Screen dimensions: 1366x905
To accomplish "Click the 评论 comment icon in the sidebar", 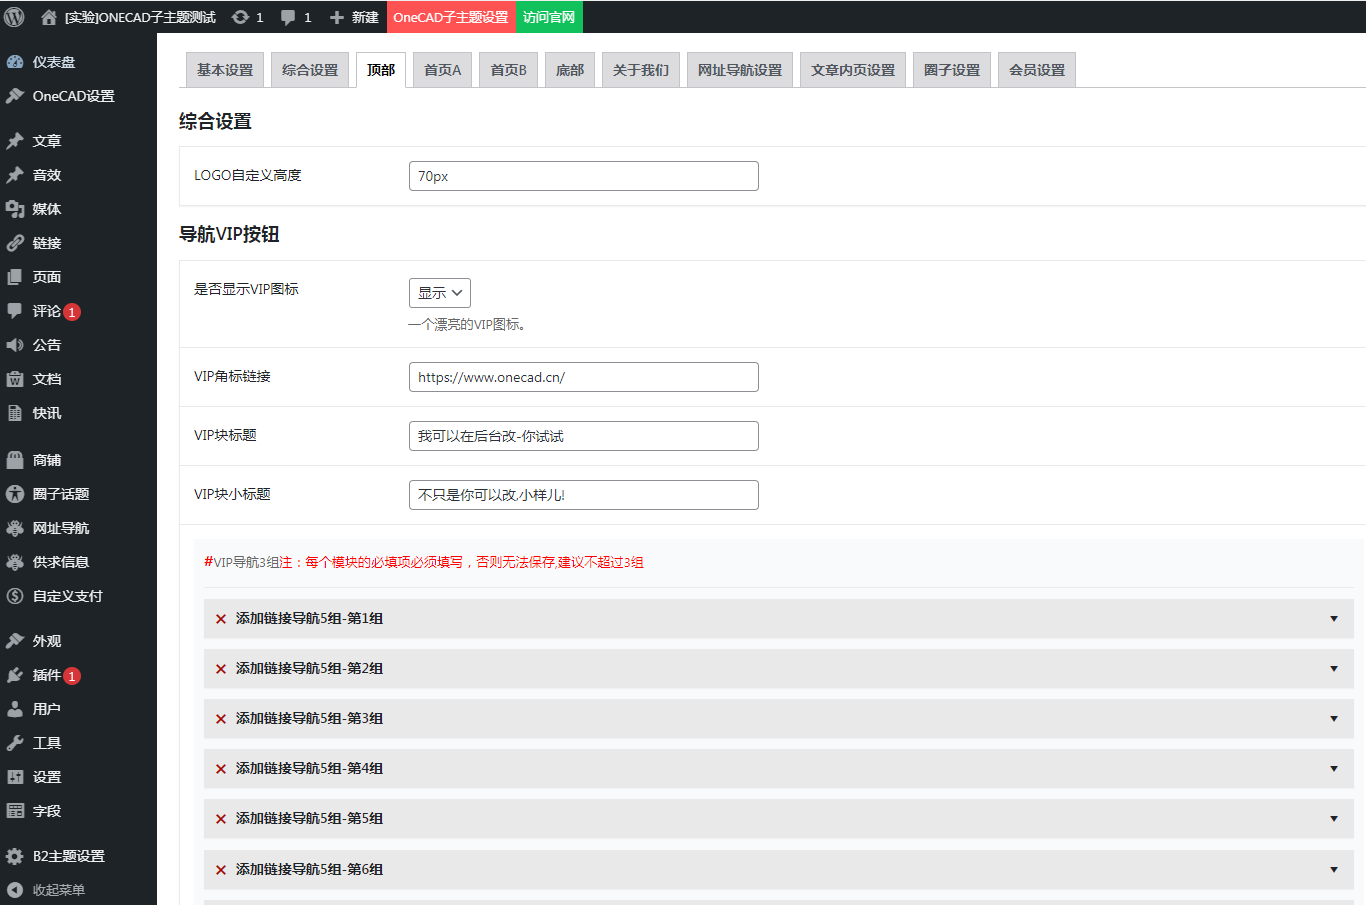I will [15, 311].
